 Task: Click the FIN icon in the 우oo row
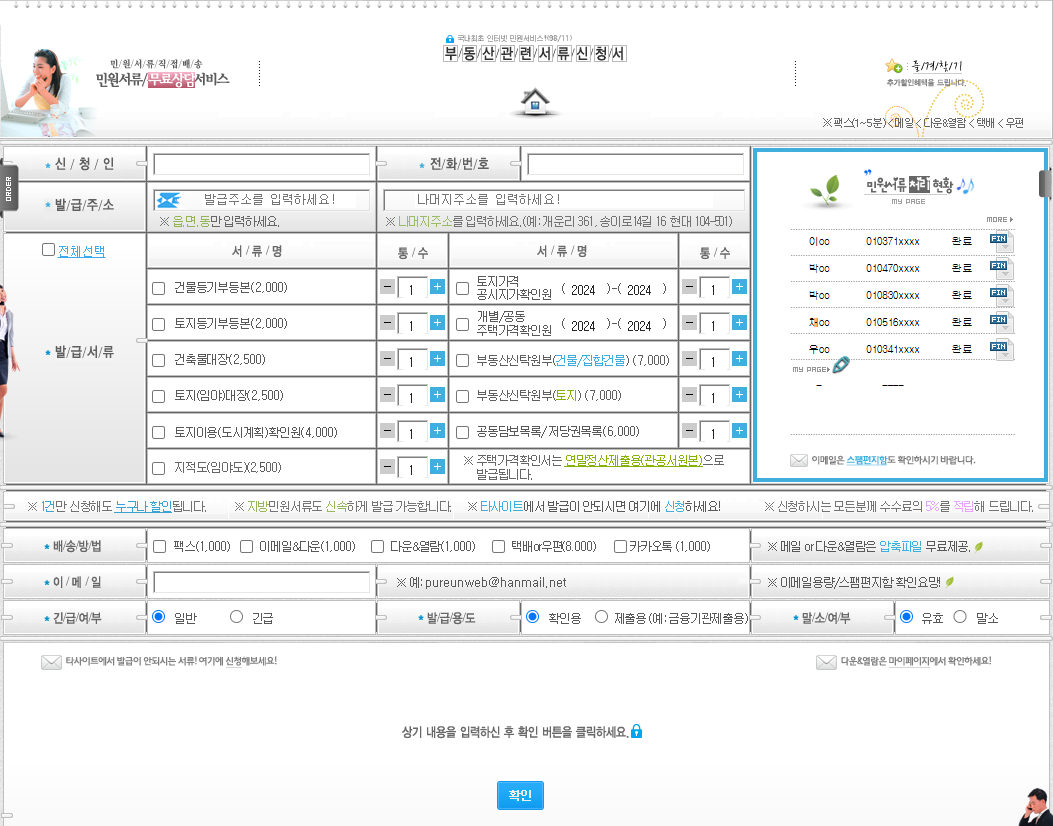[x=998, y=347]
